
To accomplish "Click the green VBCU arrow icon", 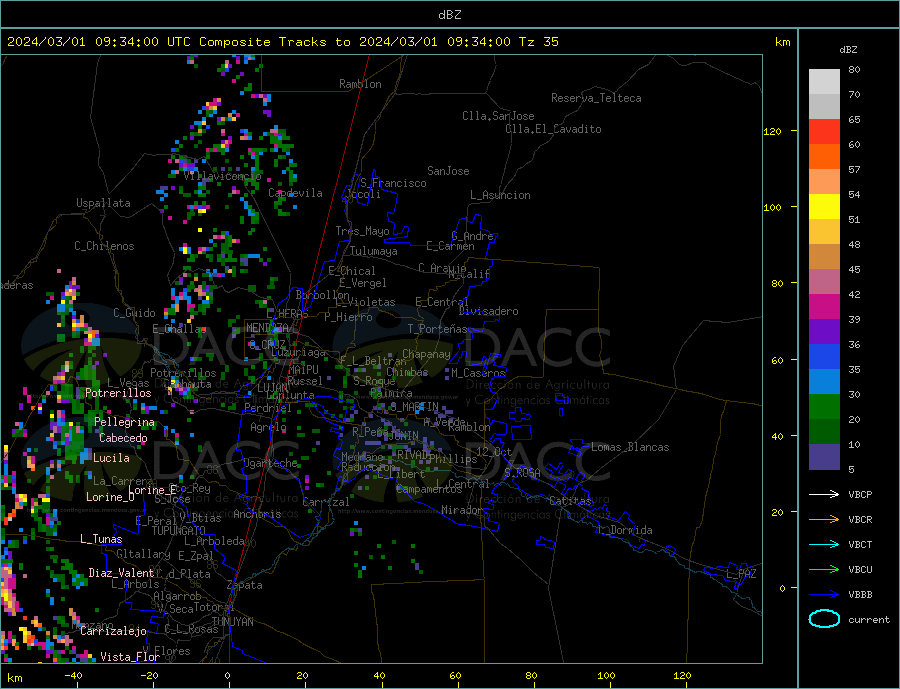I will pos(825,570).
